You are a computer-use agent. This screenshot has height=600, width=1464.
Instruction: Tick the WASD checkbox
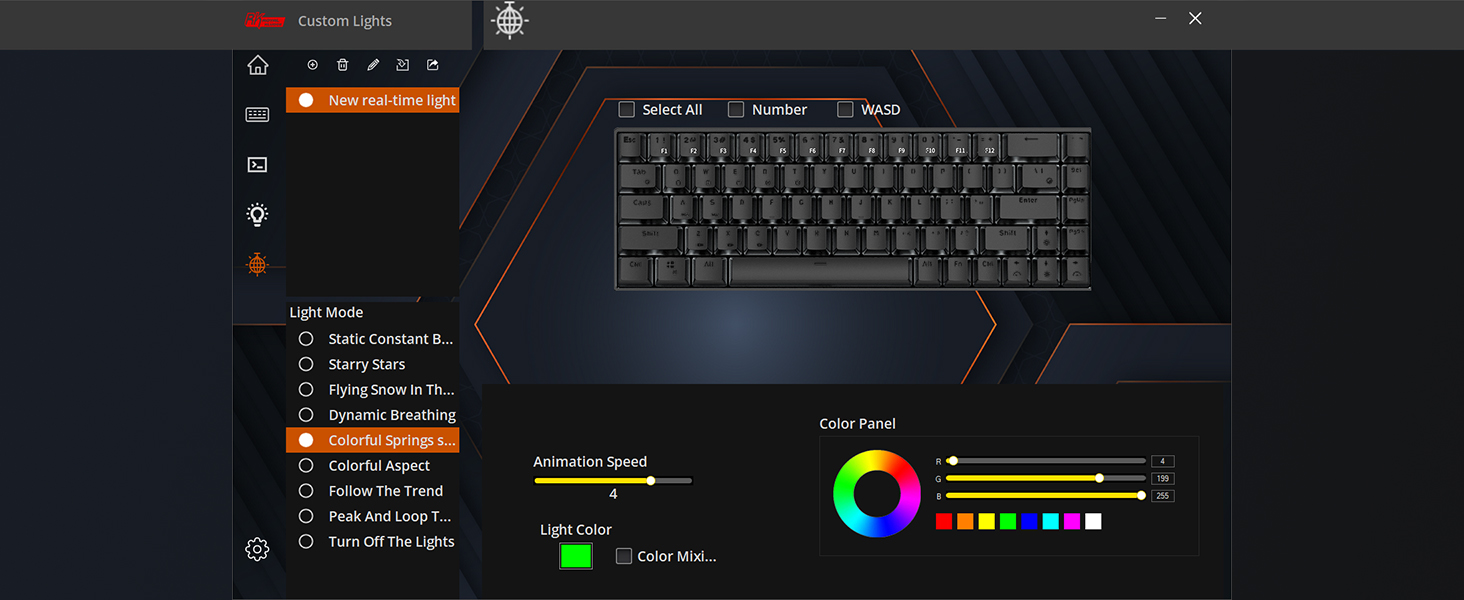pos(845,109)
